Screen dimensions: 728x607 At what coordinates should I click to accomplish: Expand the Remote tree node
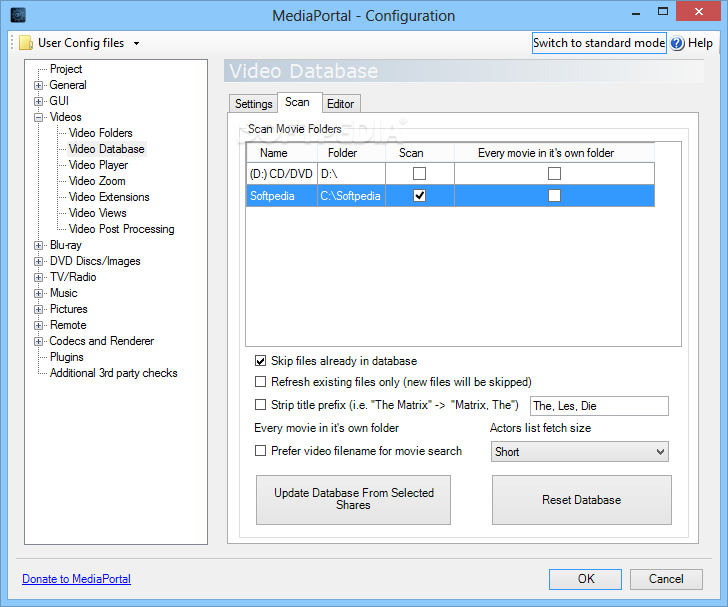coord(39,325)
